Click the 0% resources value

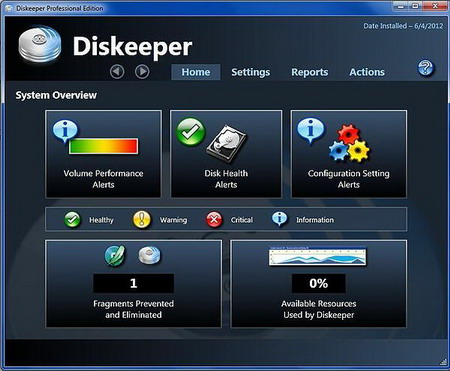(319, 283)
